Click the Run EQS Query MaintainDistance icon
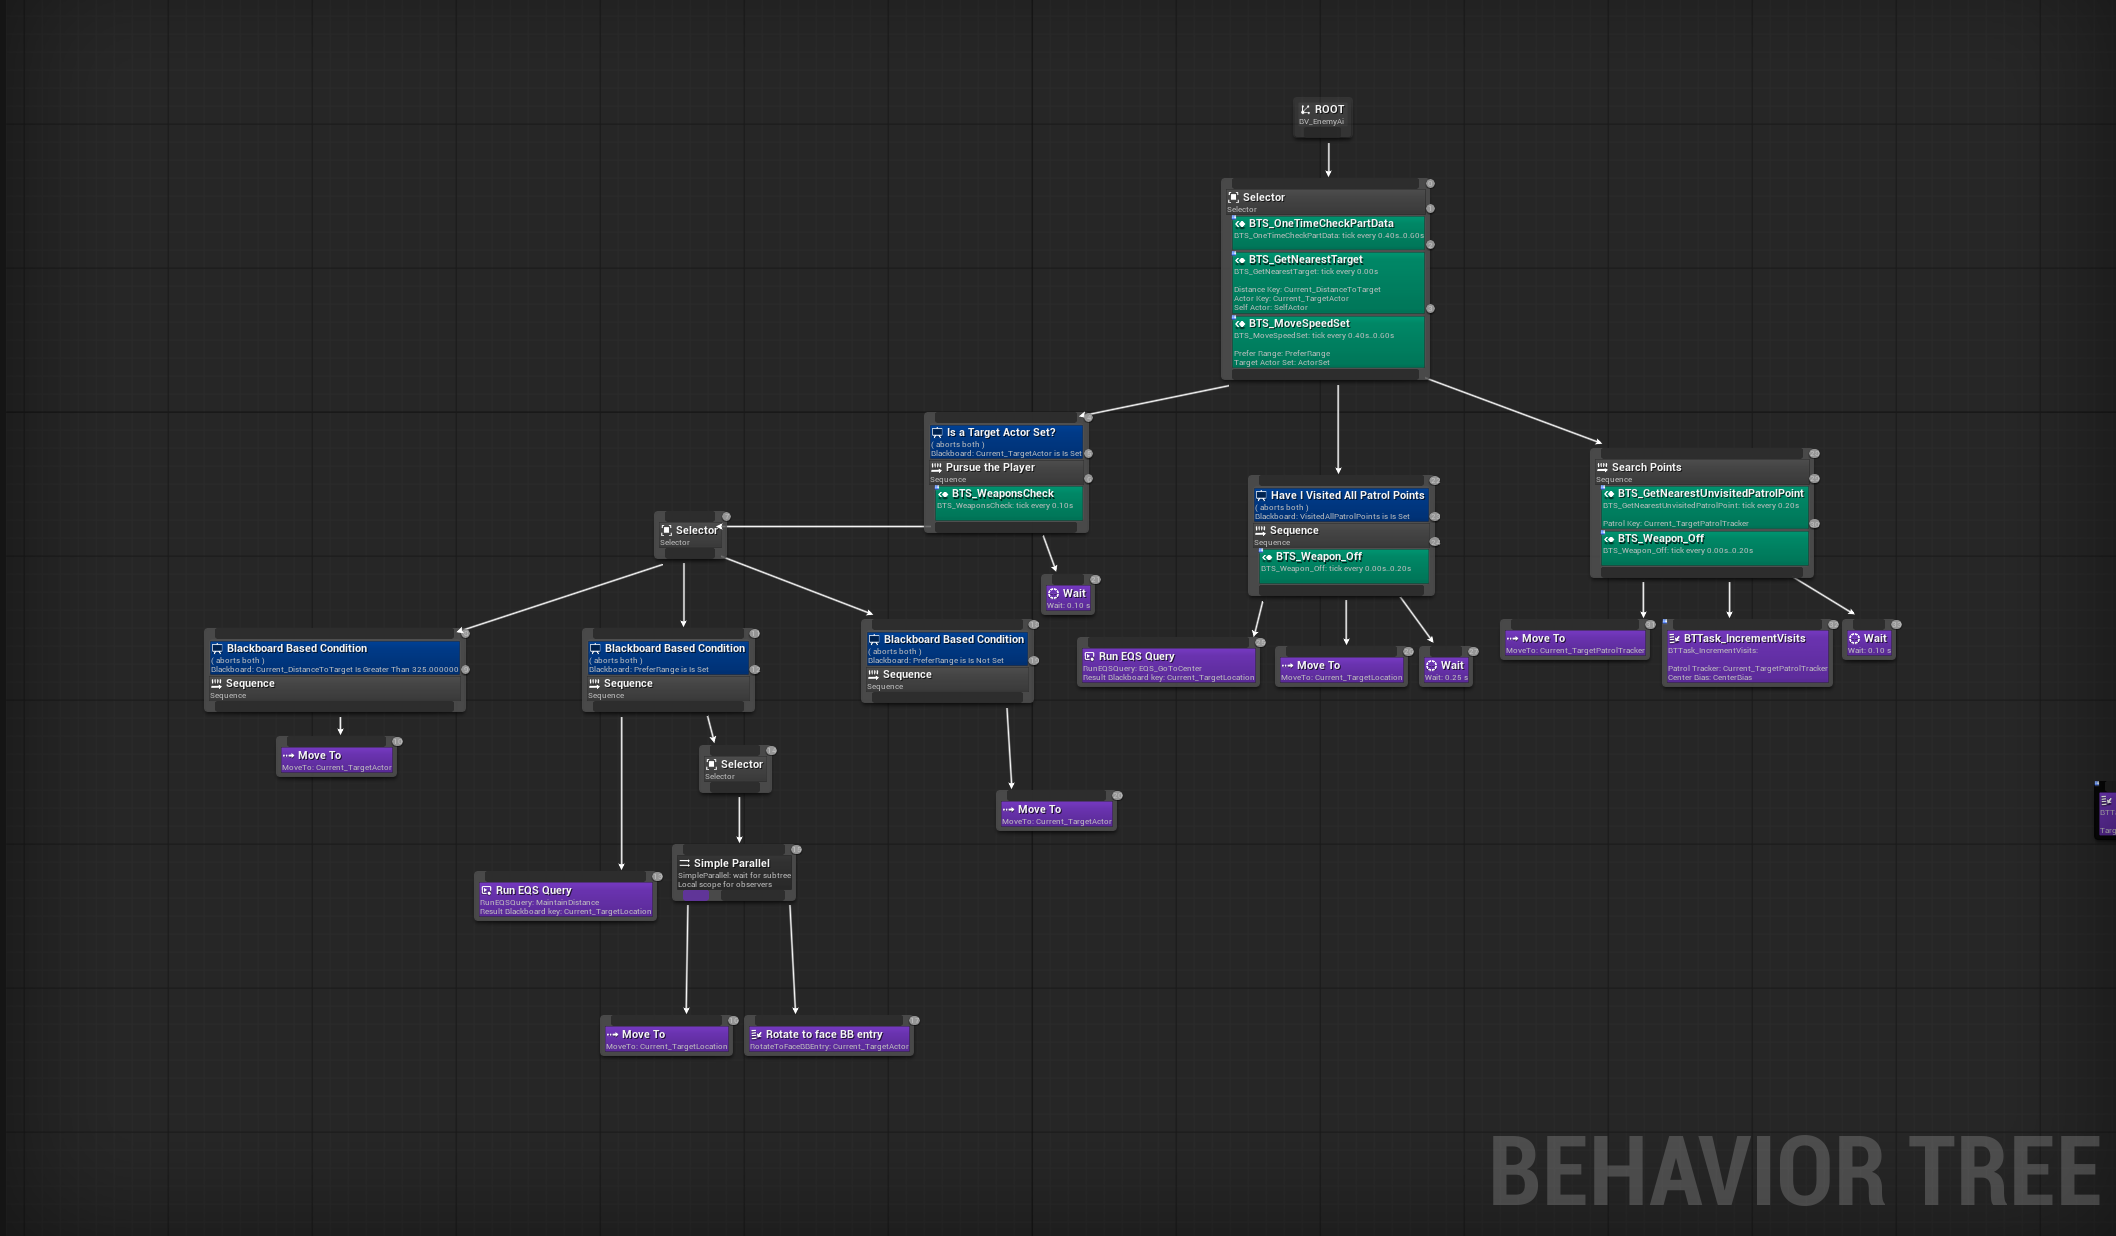 486,890
